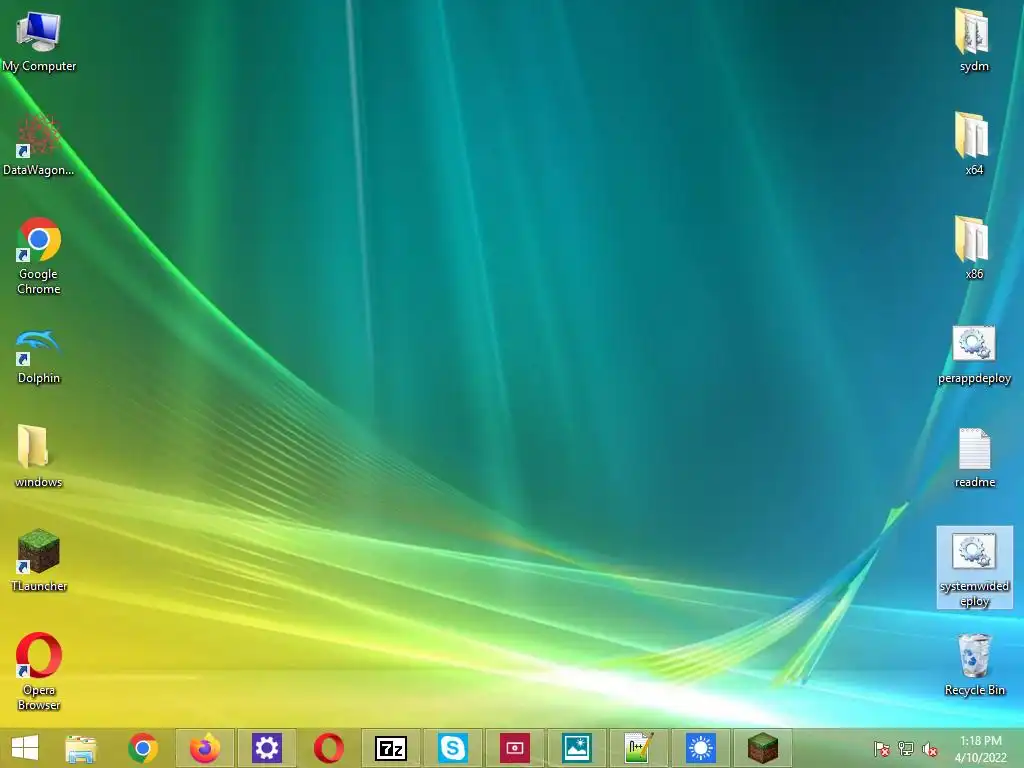Select the My Computer desktop icon
1024x768 pixels.
[x=39, y=41]
